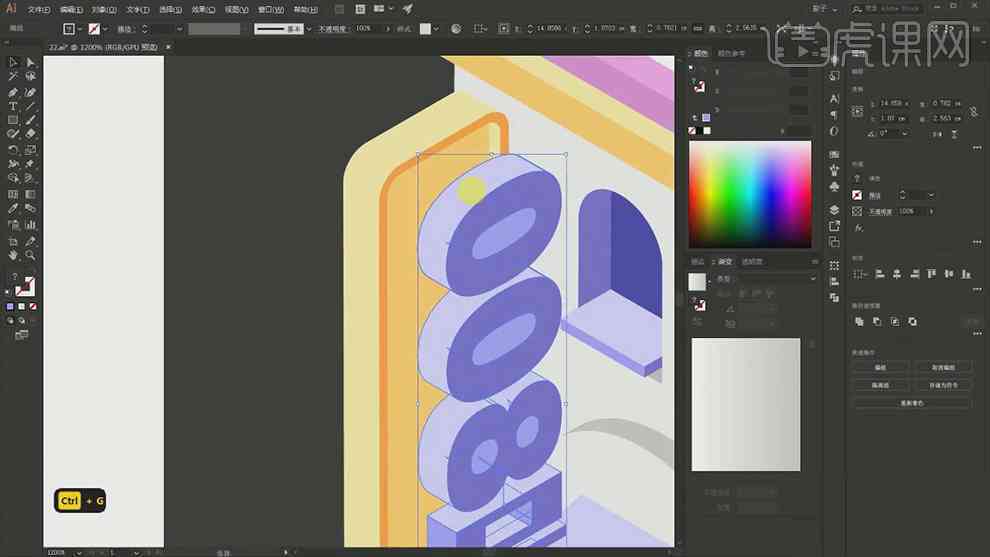Viewport: 990px width, 557px height.
Task: Open the 编辑 (Edit) menu
Action: (71, 9)
